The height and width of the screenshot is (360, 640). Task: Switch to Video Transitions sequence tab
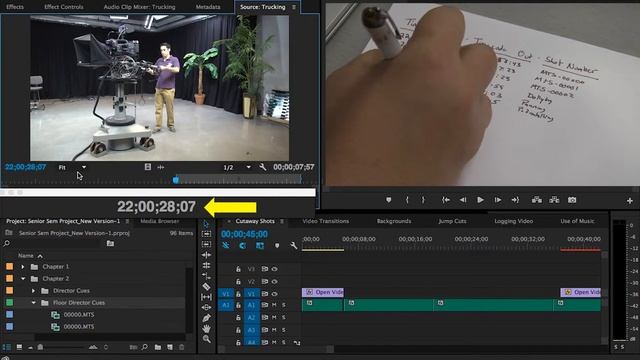[326, 221]
